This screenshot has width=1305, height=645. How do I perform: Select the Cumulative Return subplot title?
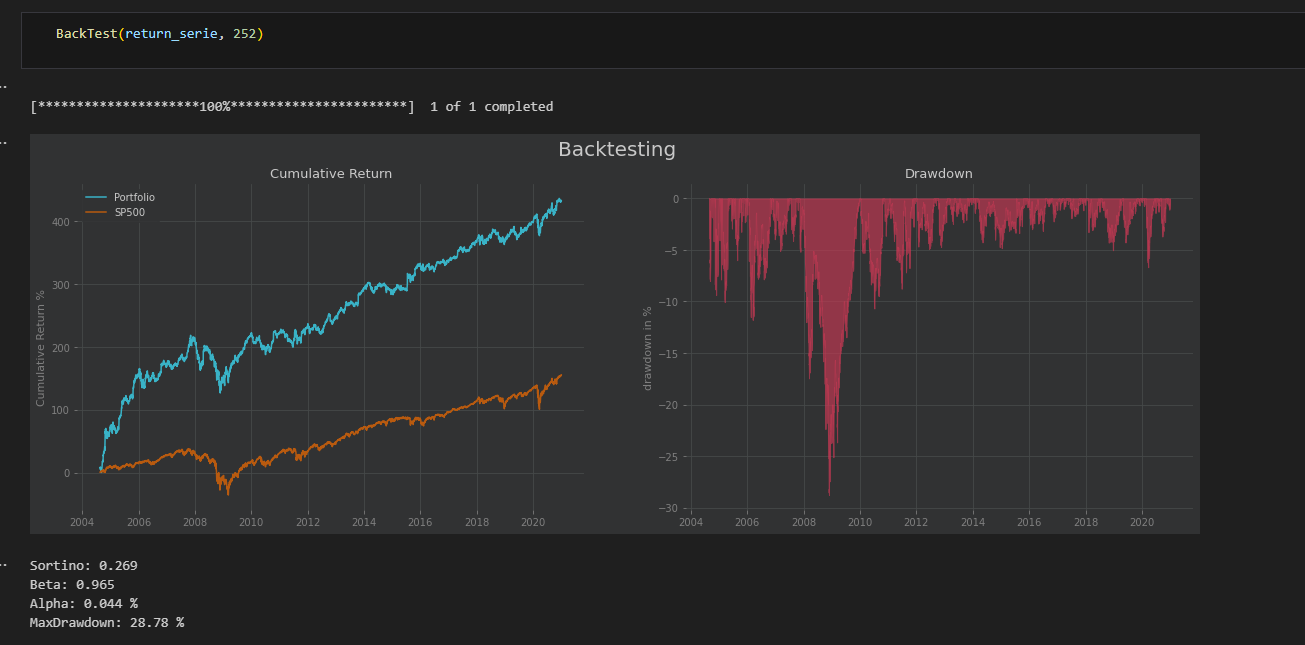click(331, 174)
